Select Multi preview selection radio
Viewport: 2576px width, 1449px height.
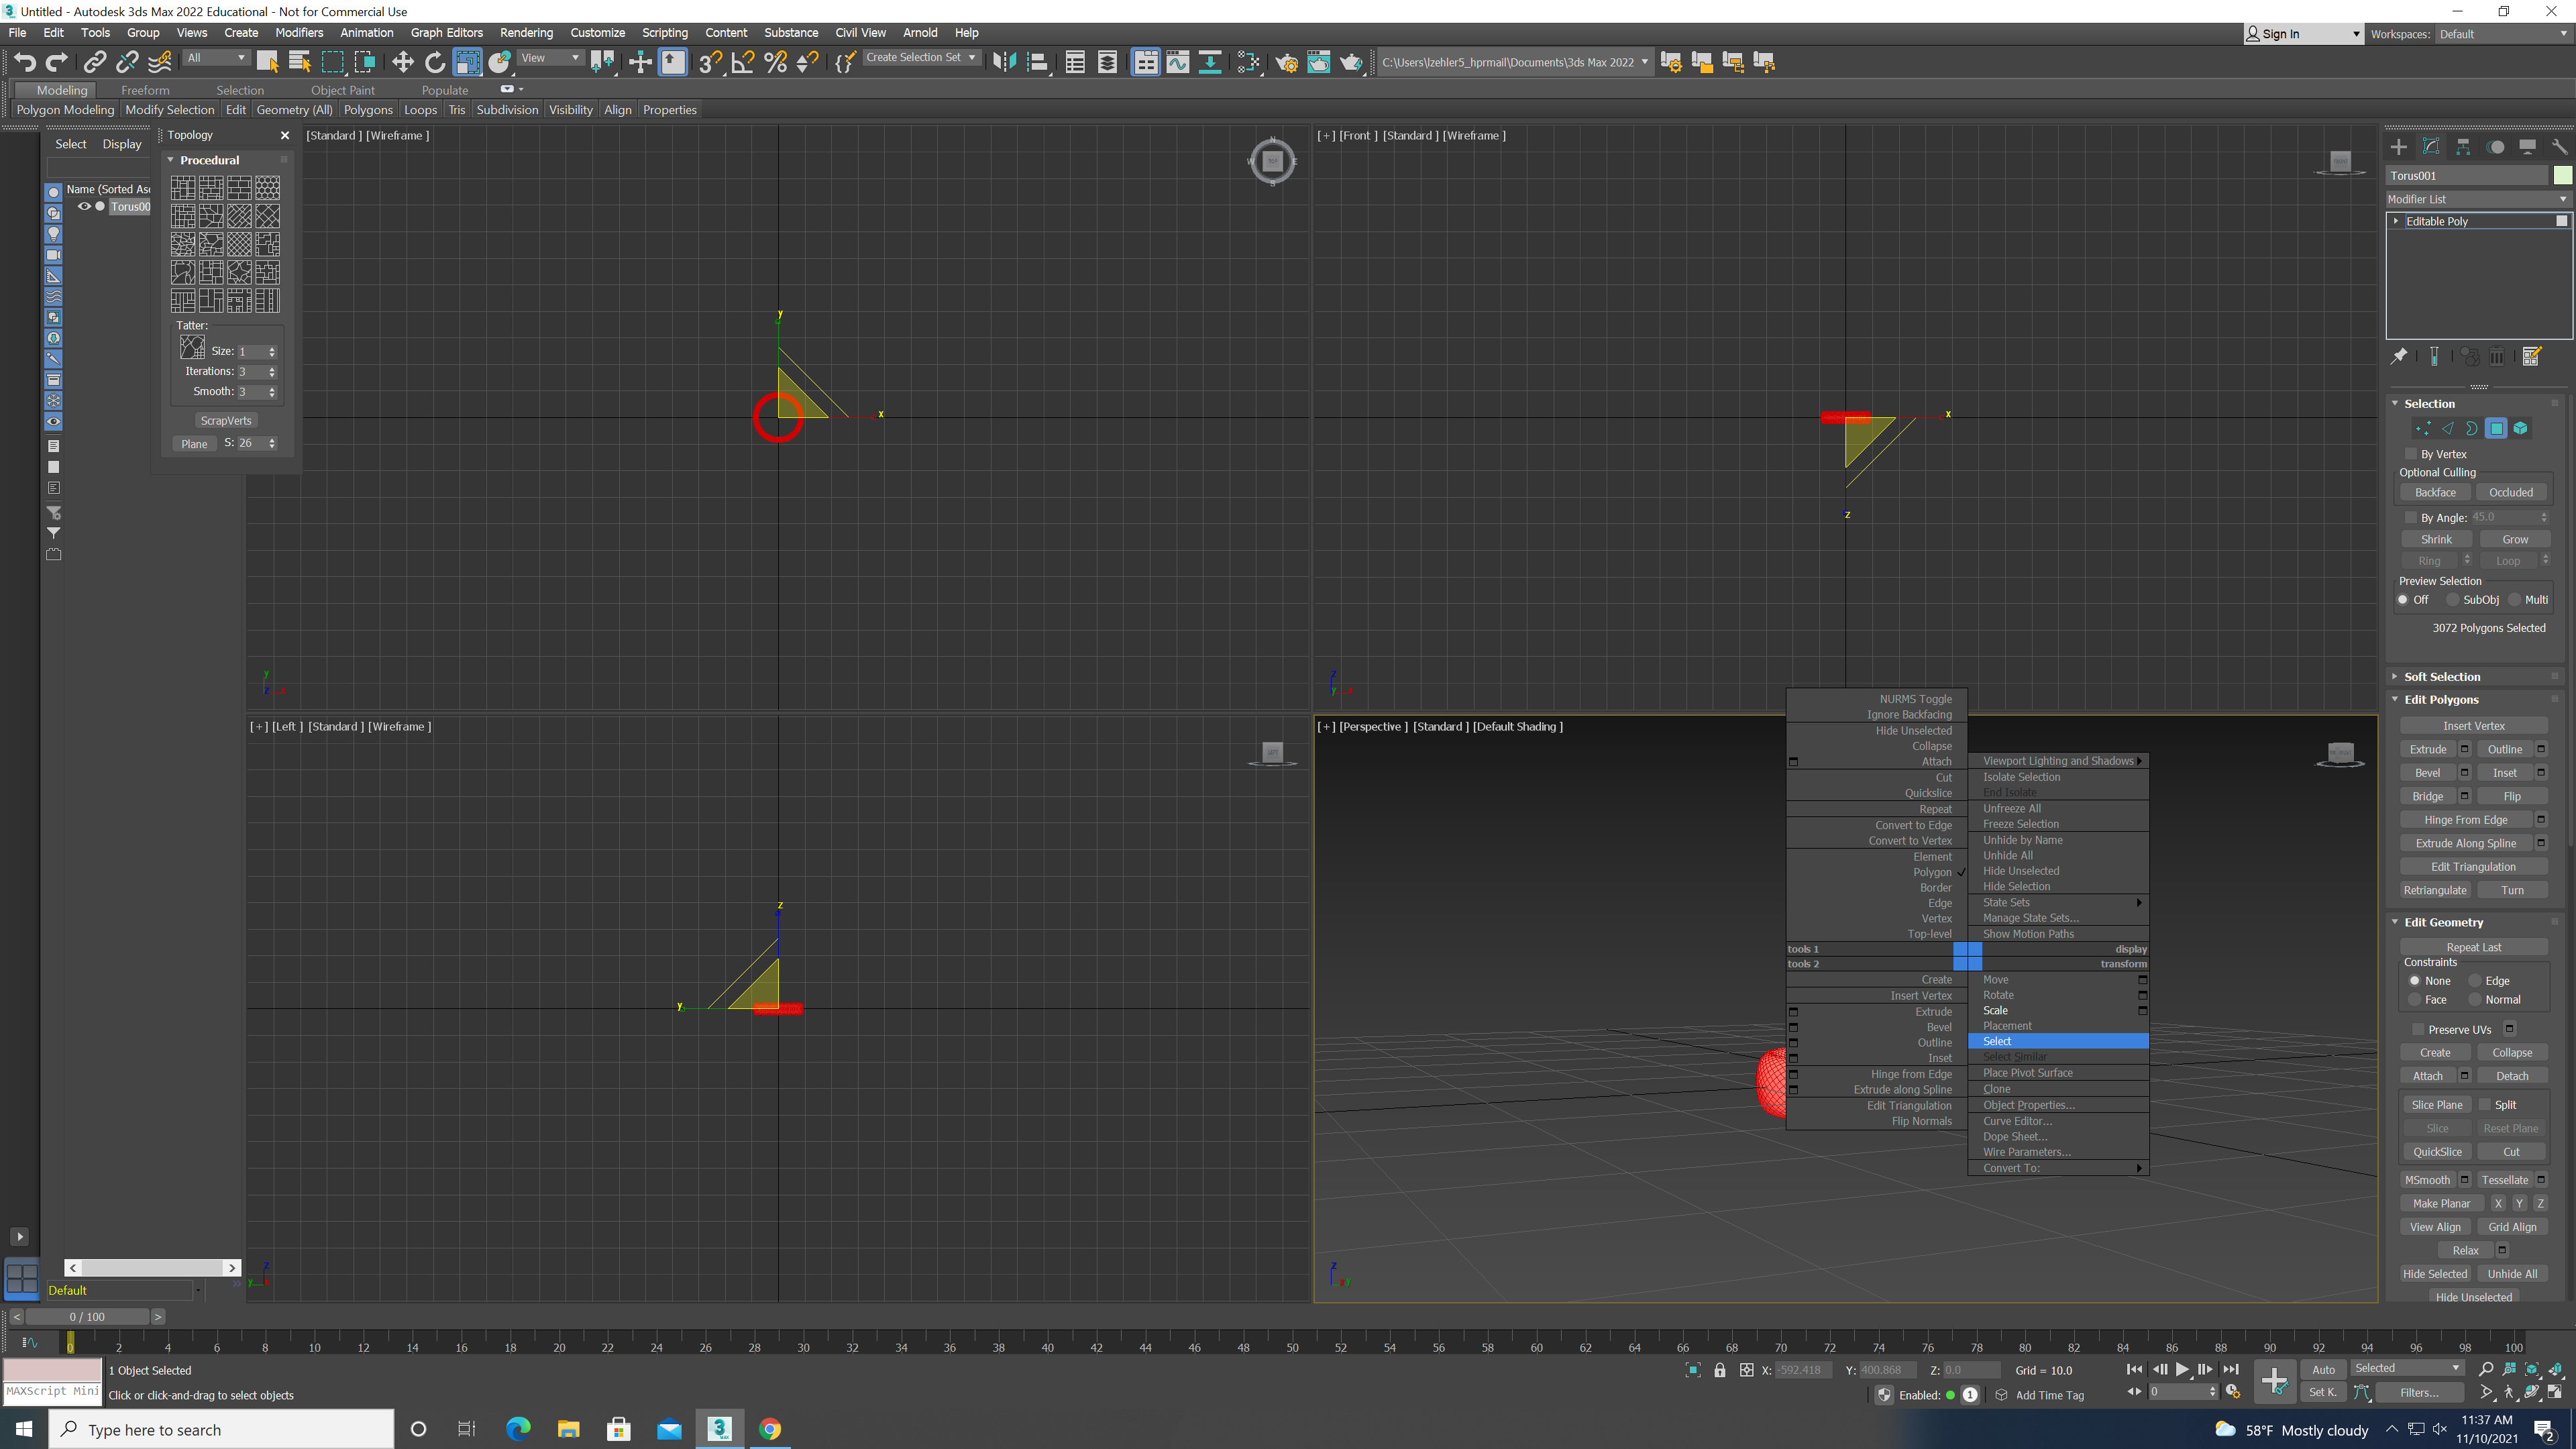[2514, 600]
